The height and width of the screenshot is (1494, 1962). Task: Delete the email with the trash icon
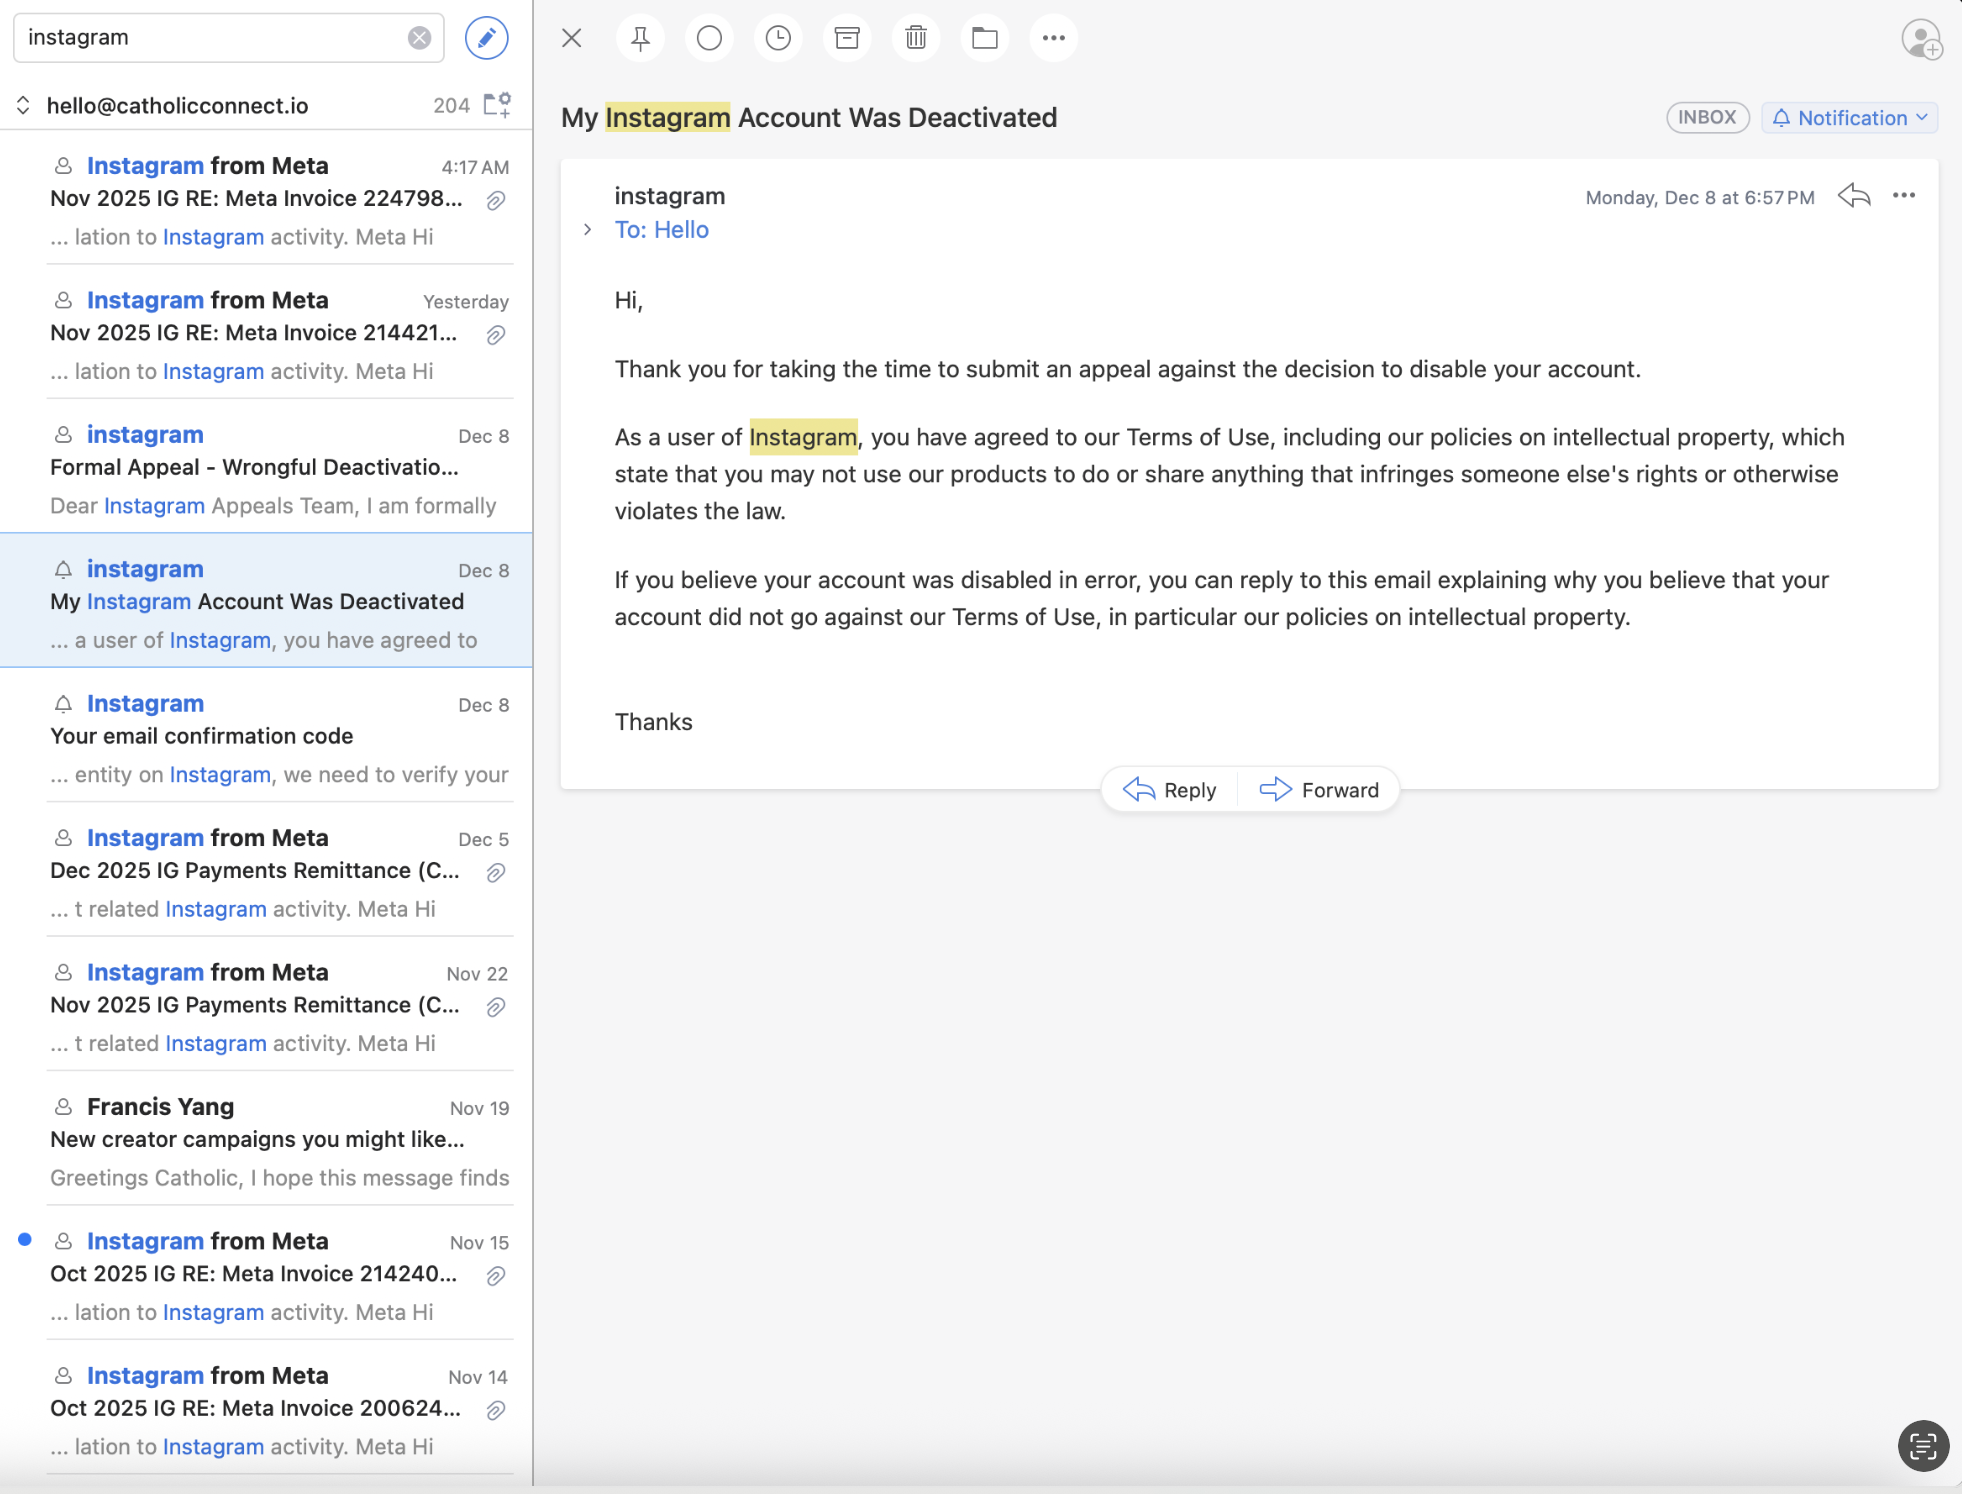(x=916, y=38)
